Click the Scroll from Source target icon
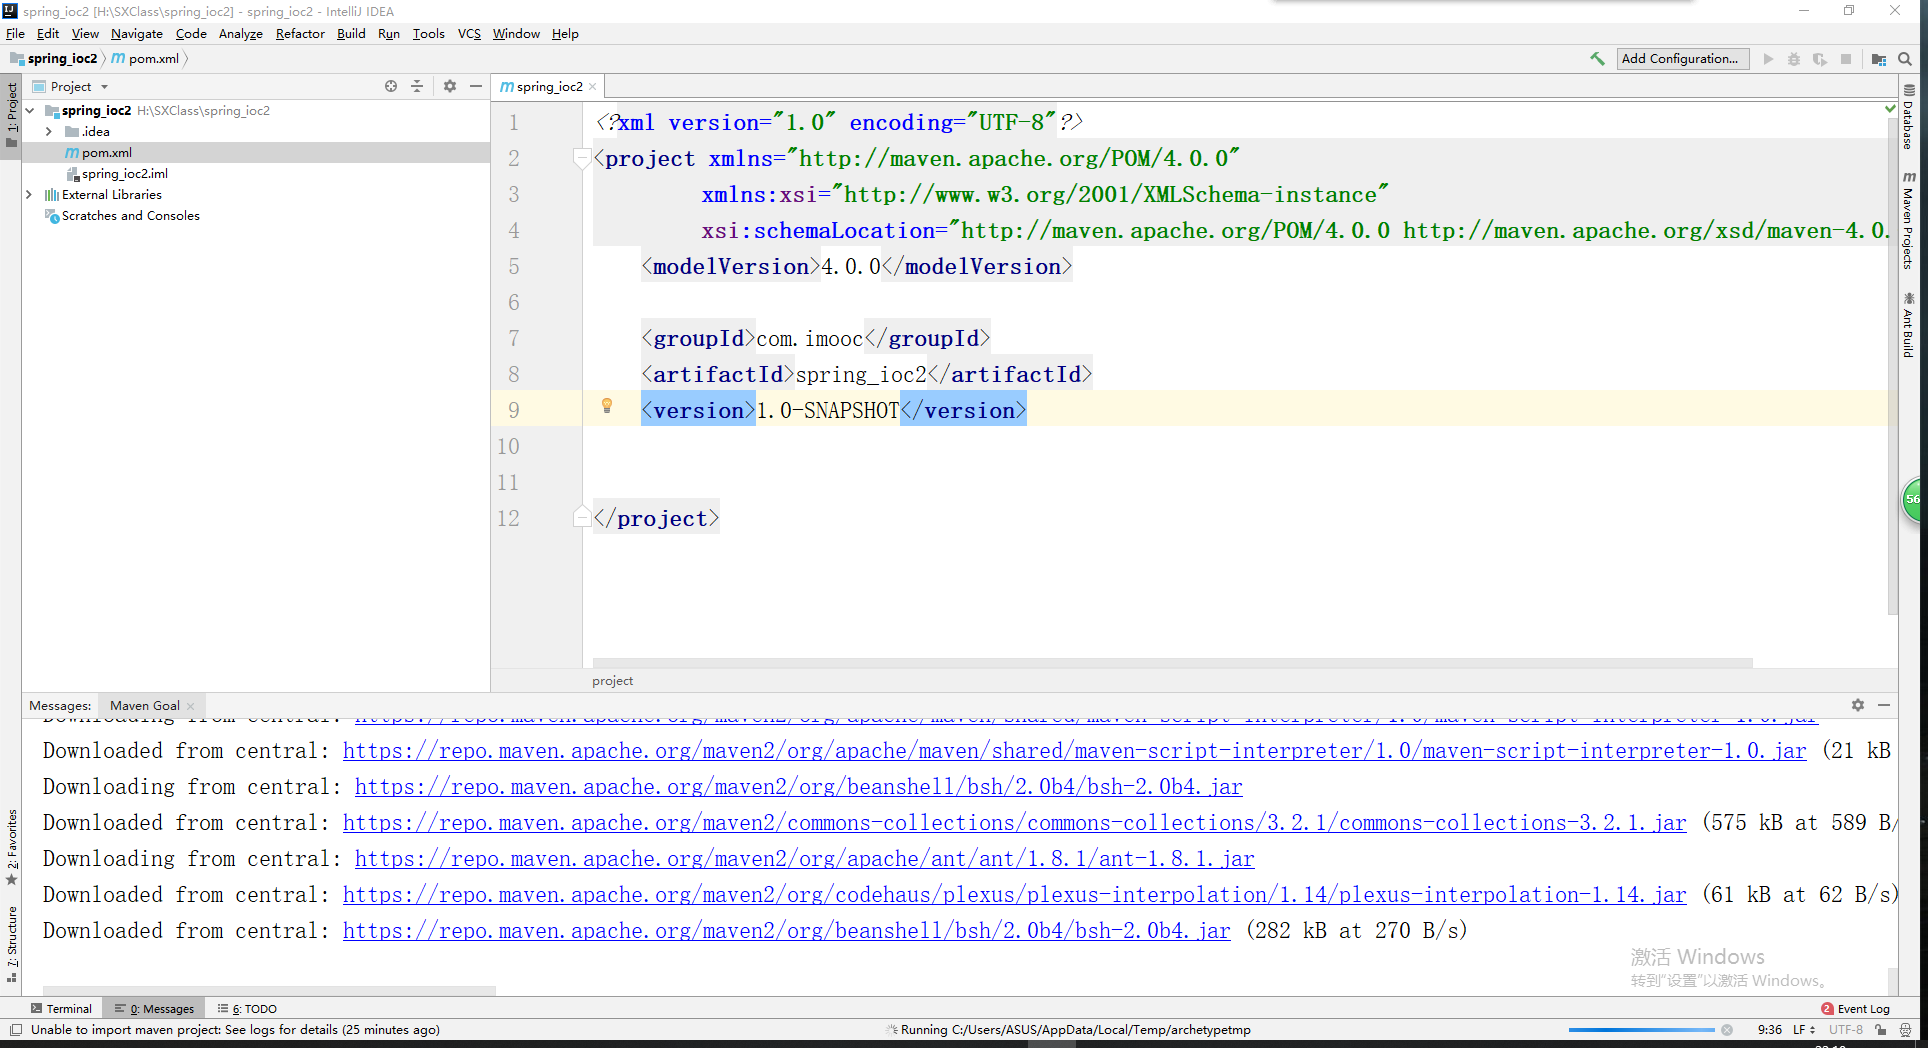This screenshot has height=1048, width=1928. (x=391, y=86)
